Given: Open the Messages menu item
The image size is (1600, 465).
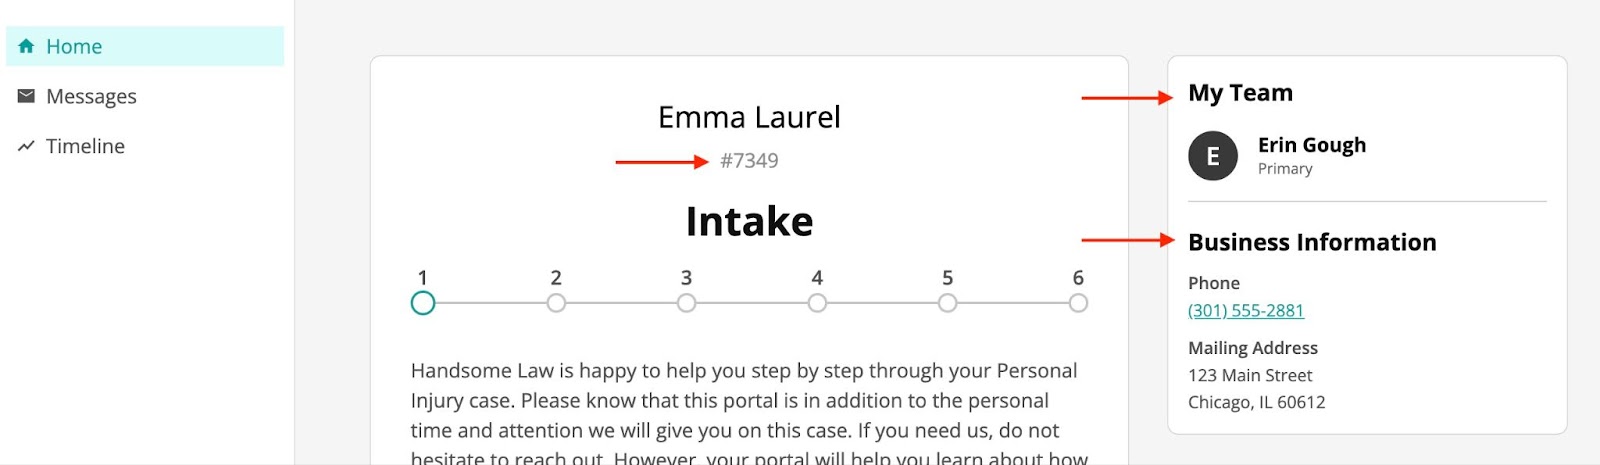Looking at the screenshot, I should click(x=145, y=96).
